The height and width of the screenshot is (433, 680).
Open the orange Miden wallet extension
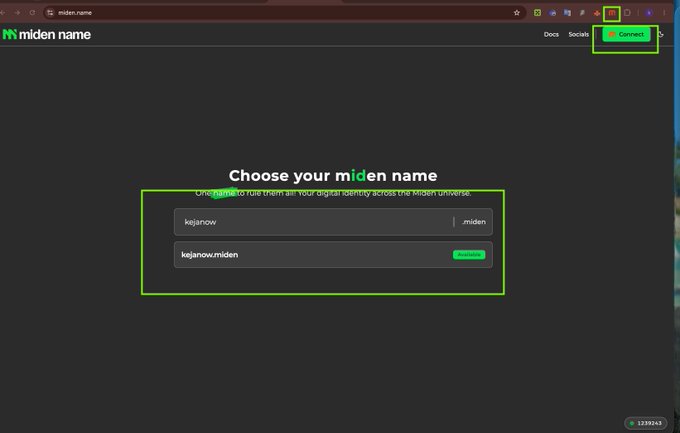coord(611,13)
